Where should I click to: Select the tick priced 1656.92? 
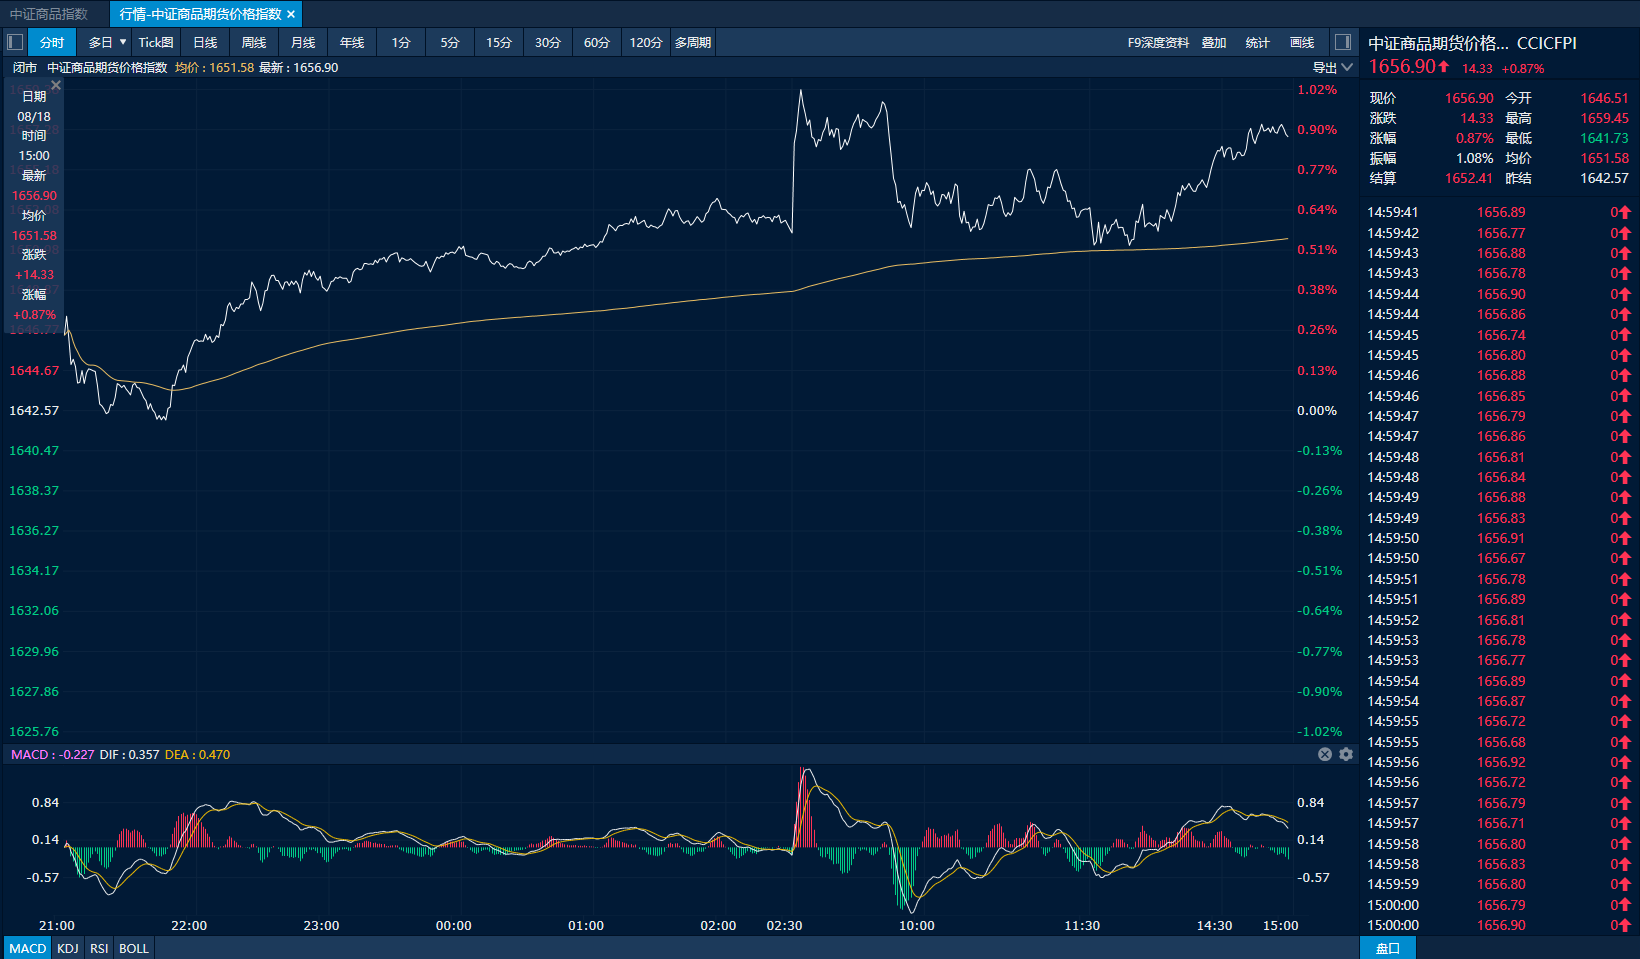click(1501, 762)
